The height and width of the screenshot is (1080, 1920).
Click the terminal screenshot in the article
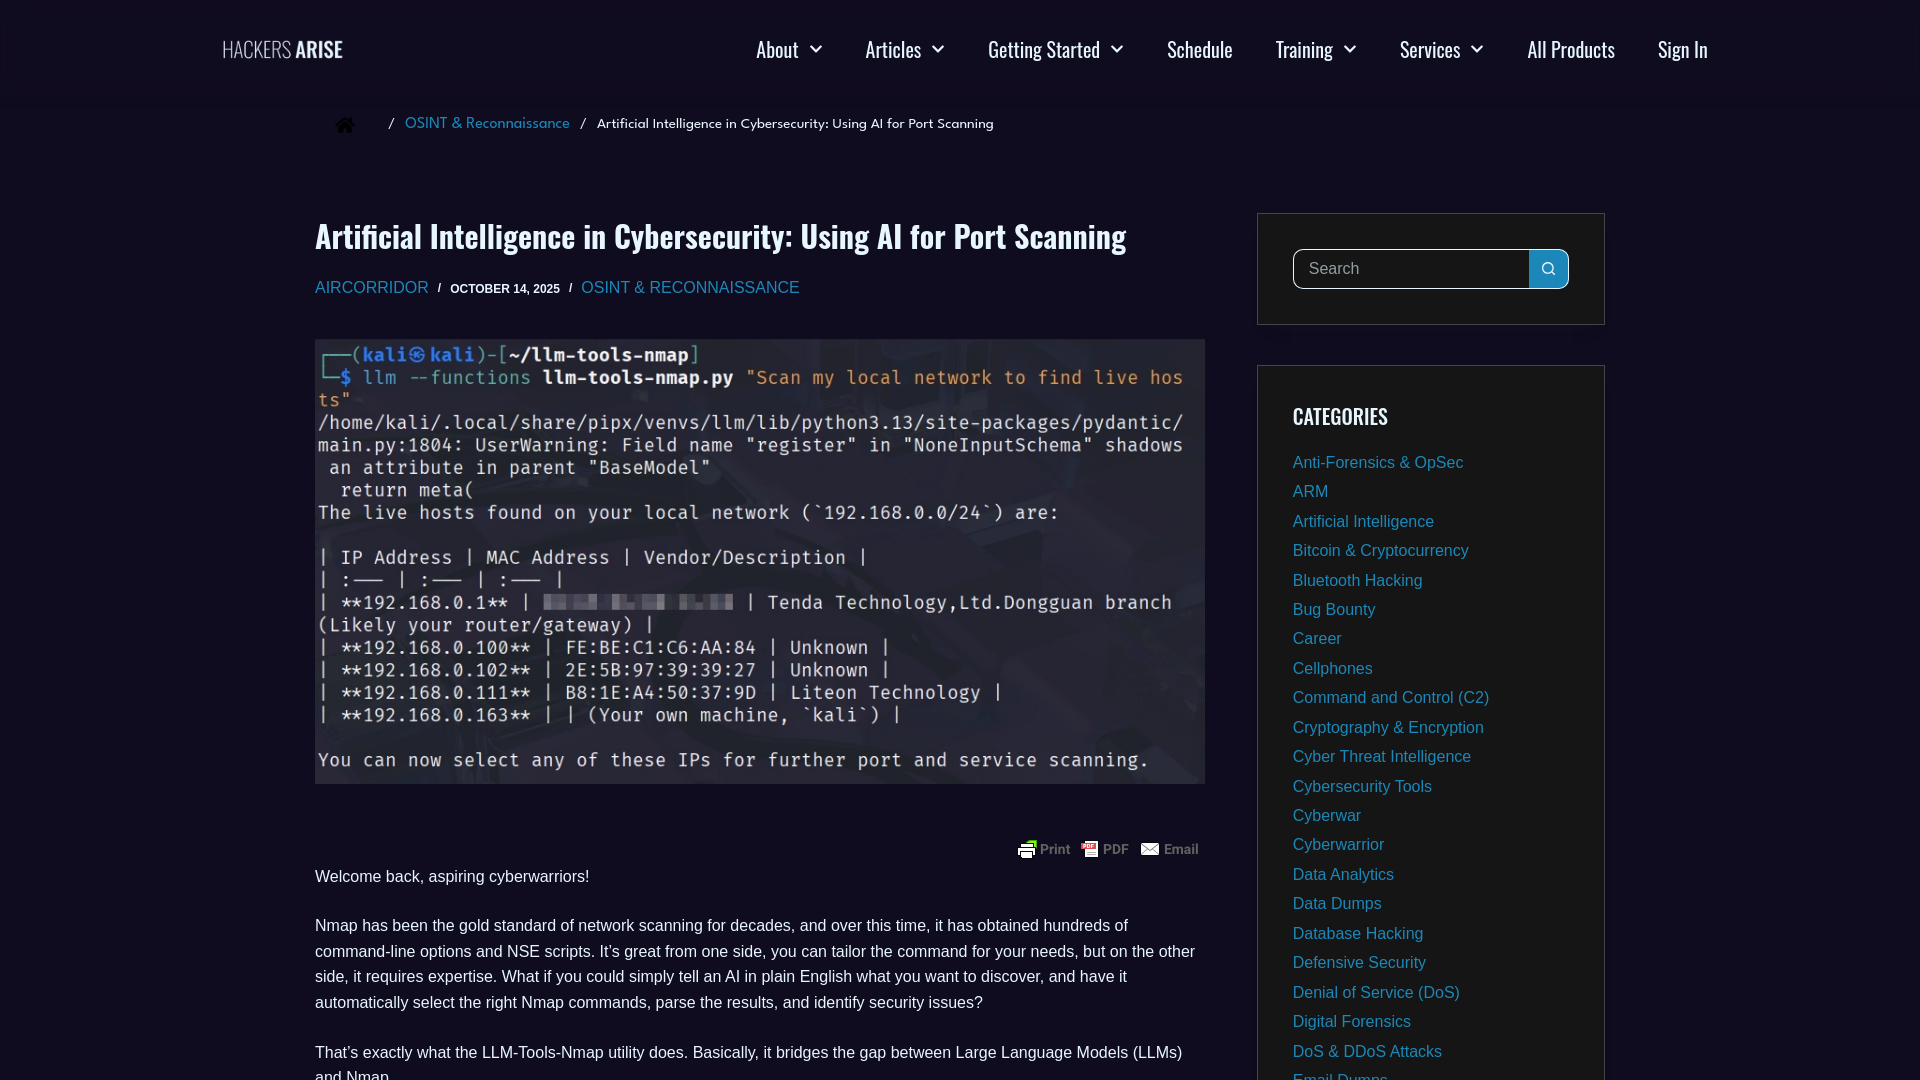759,559
